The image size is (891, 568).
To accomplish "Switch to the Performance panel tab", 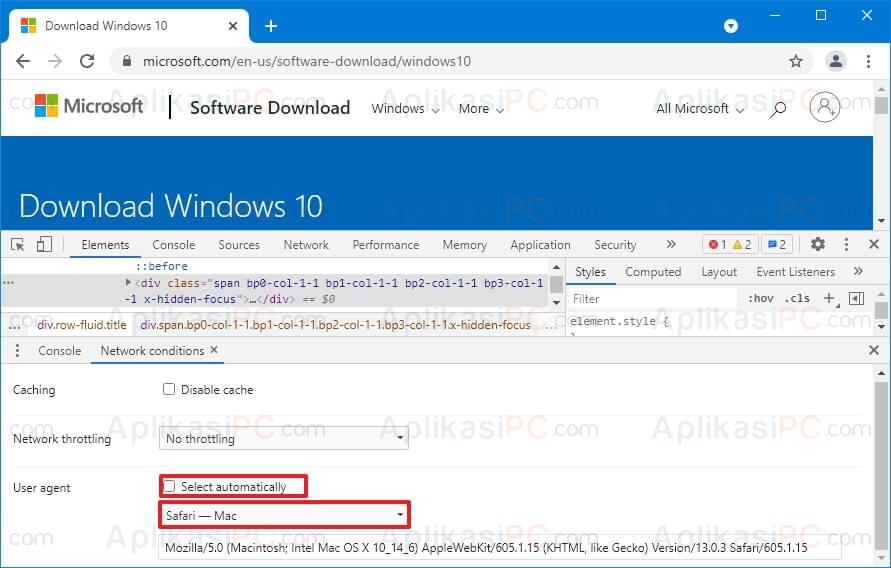I will coord(385,245).
